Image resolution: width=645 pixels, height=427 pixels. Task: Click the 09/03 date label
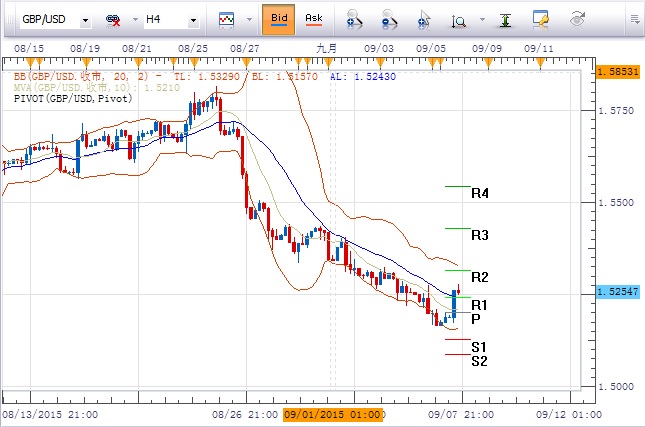pyautogui.click(x=379, y=49)
